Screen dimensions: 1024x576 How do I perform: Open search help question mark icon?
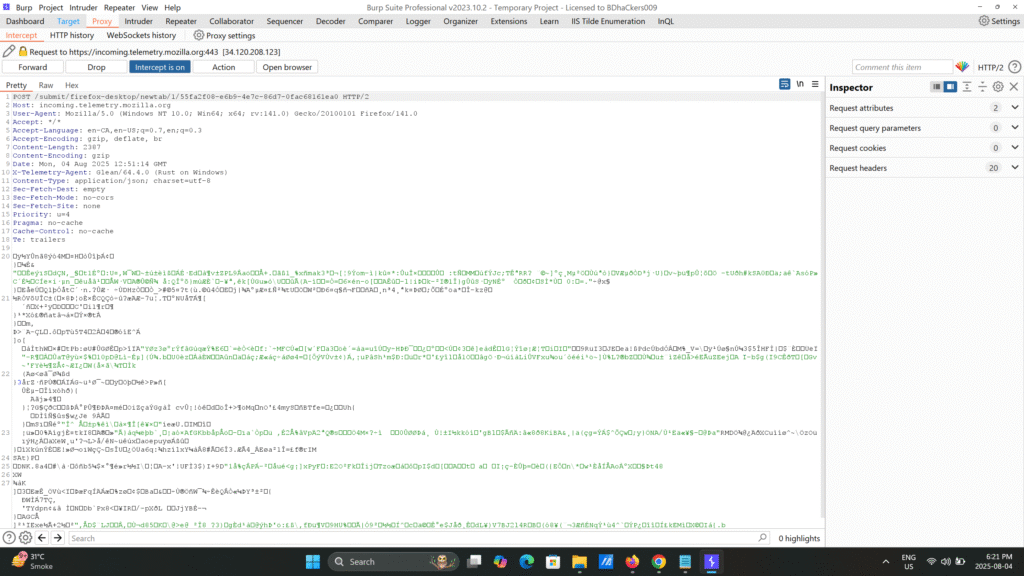pyautogui.click(x=9, y=537)
